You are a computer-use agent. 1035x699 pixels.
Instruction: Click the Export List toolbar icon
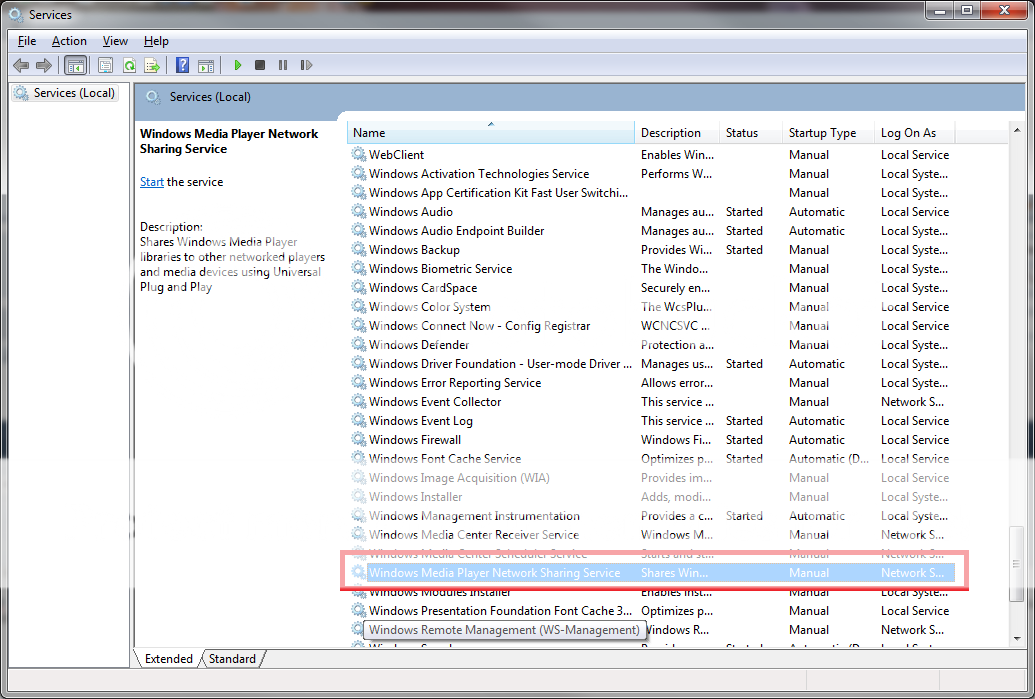click(152, 65)
